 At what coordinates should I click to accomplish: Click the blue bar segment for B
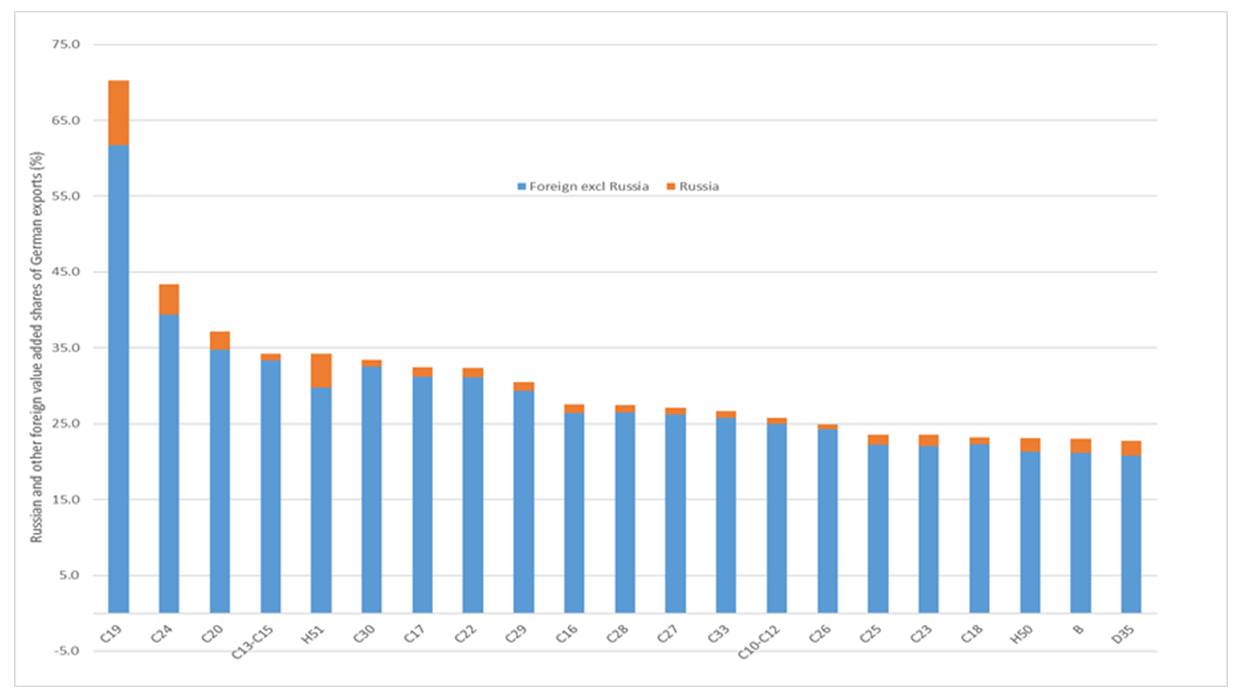[x=1081, y=533]
